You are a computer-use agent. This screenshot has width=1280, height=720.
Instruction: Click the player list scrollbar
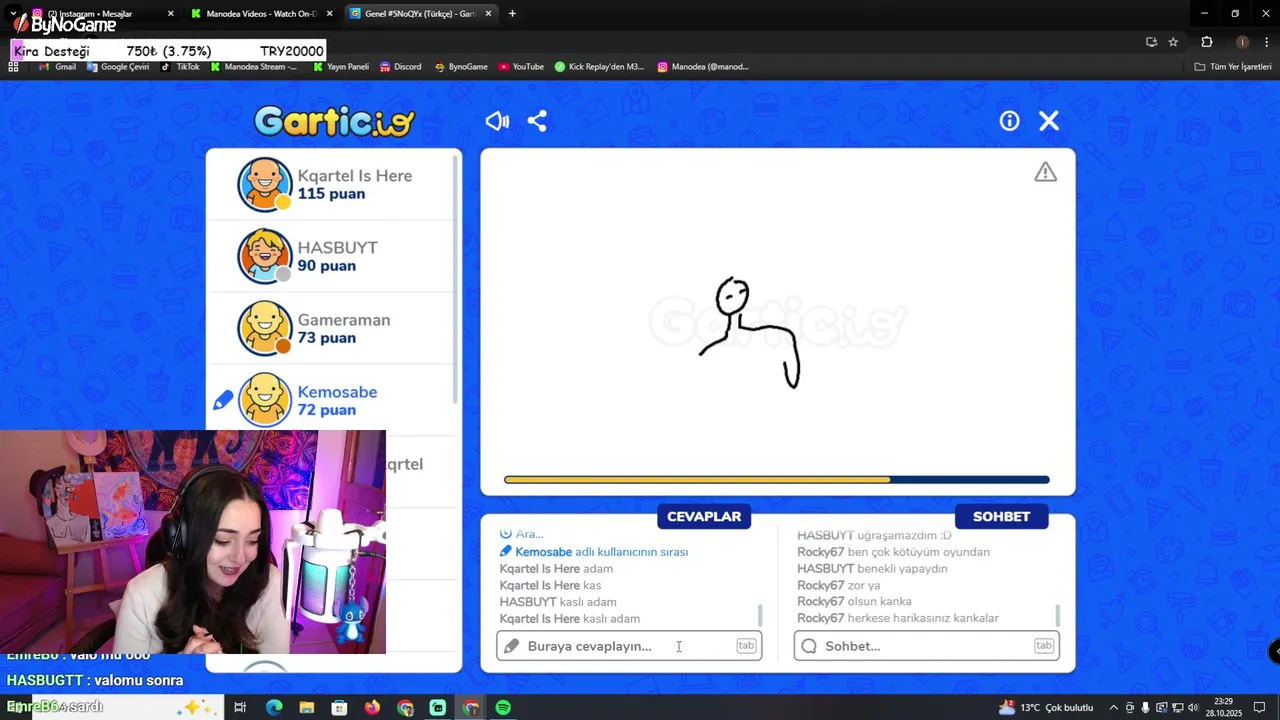[x=457, y=280]
